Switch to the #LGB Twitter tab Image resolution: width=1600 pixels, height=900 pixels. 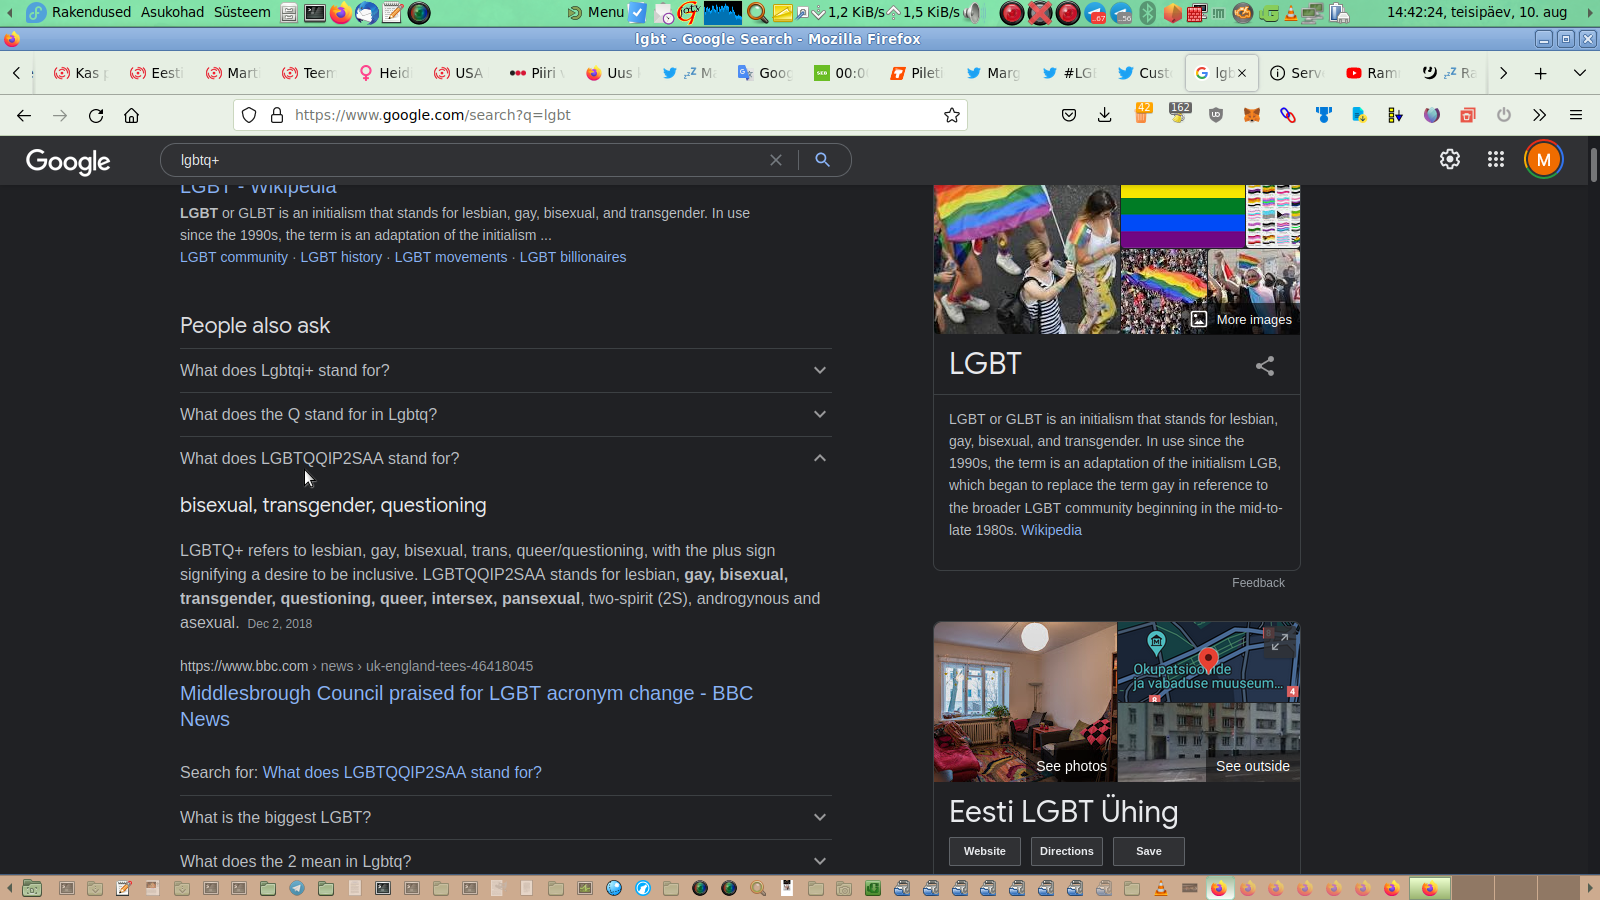point(1069,73)
